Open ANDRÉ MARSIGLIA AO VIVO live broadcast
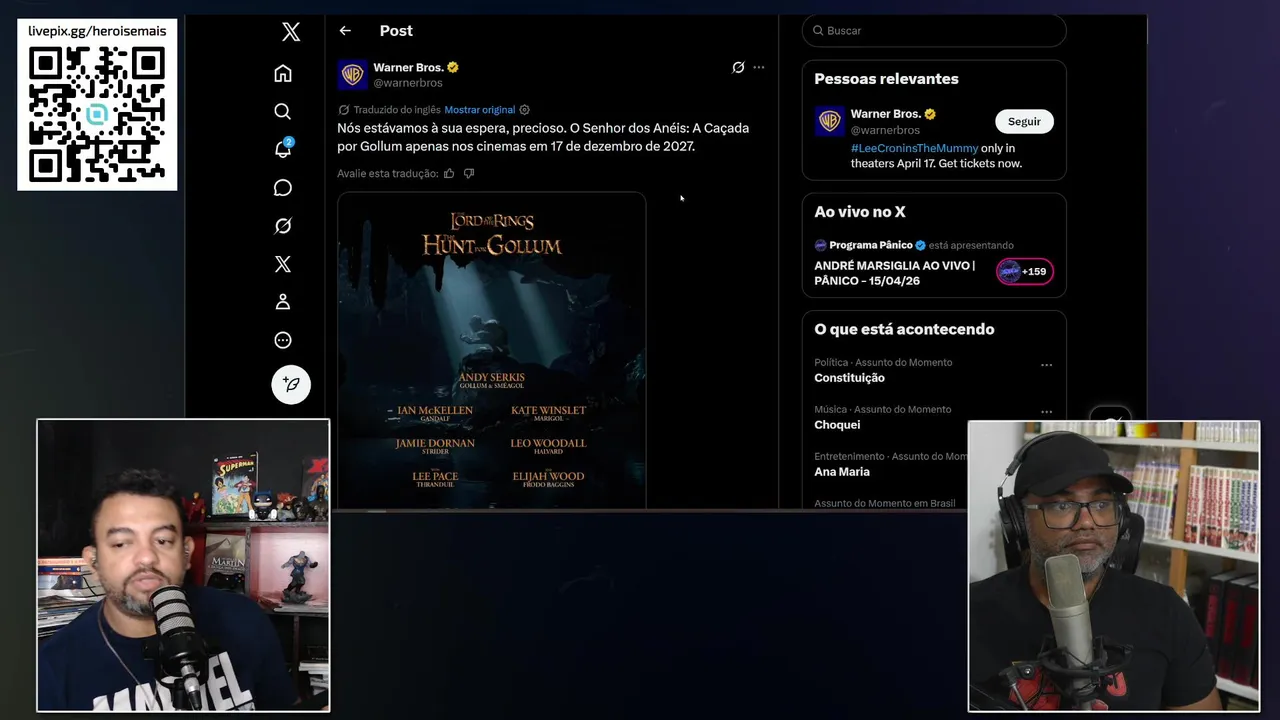The image size is (1280, 720). 895,273
